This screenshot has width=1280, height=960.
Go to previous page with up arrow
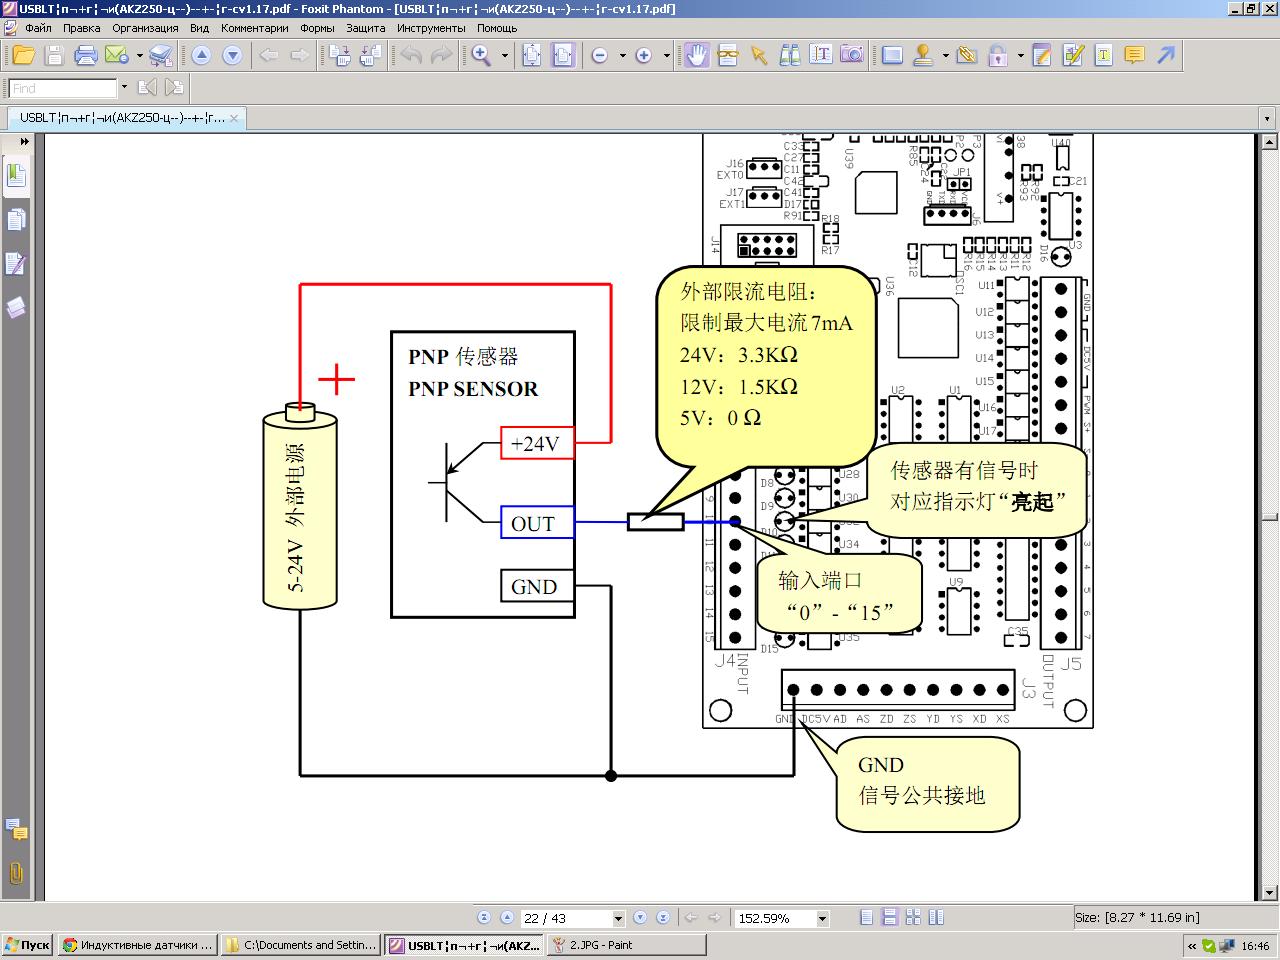201,55
